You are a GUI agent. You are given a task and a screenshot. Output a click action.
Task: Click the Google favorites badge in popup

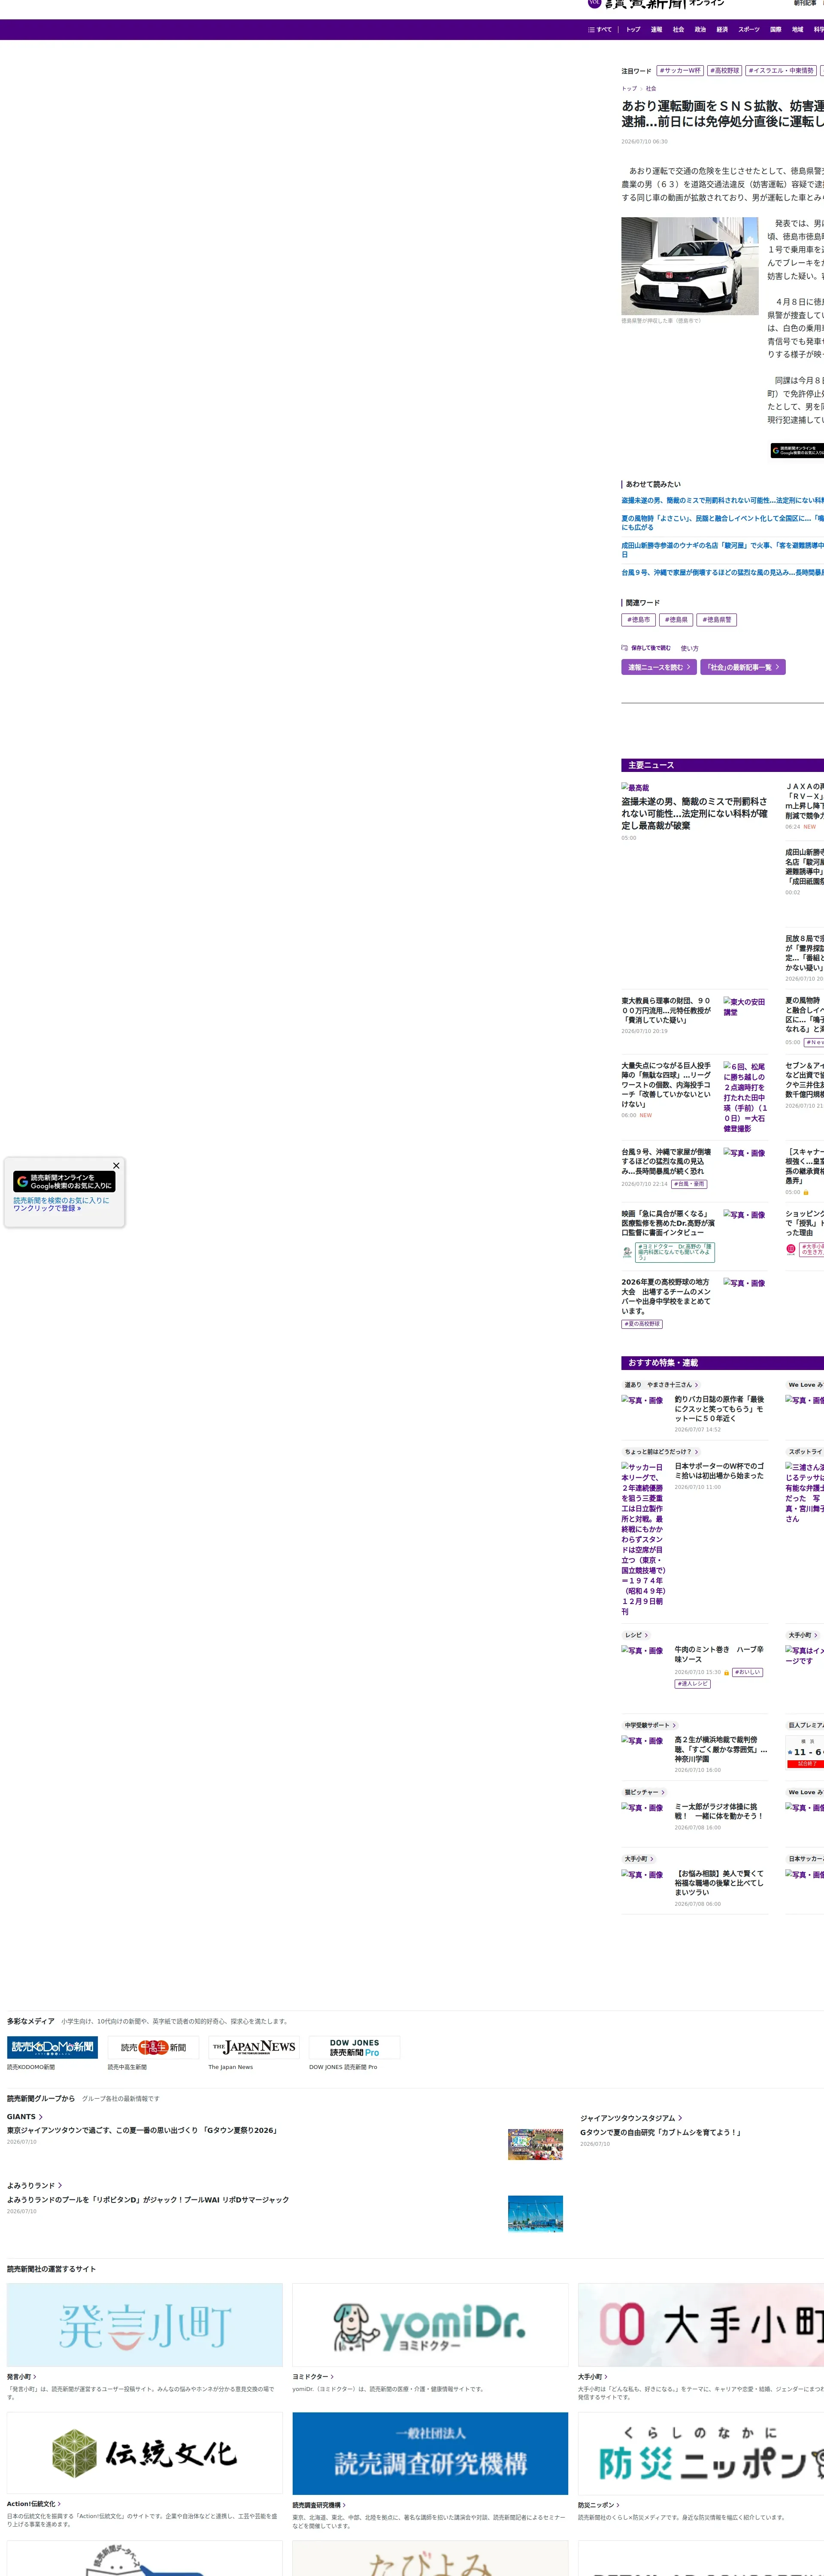pos(65,1181)
